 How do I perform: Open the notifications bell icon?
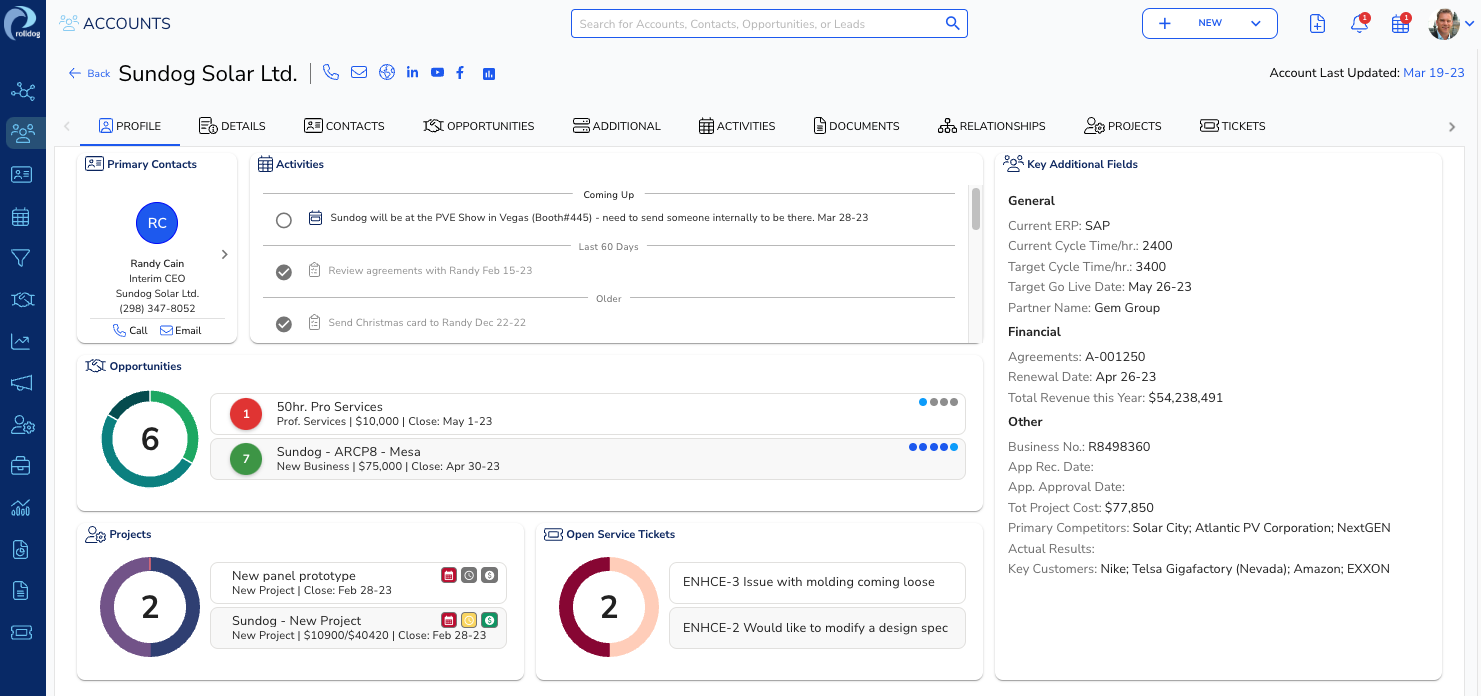click(x=1360, y=22)
